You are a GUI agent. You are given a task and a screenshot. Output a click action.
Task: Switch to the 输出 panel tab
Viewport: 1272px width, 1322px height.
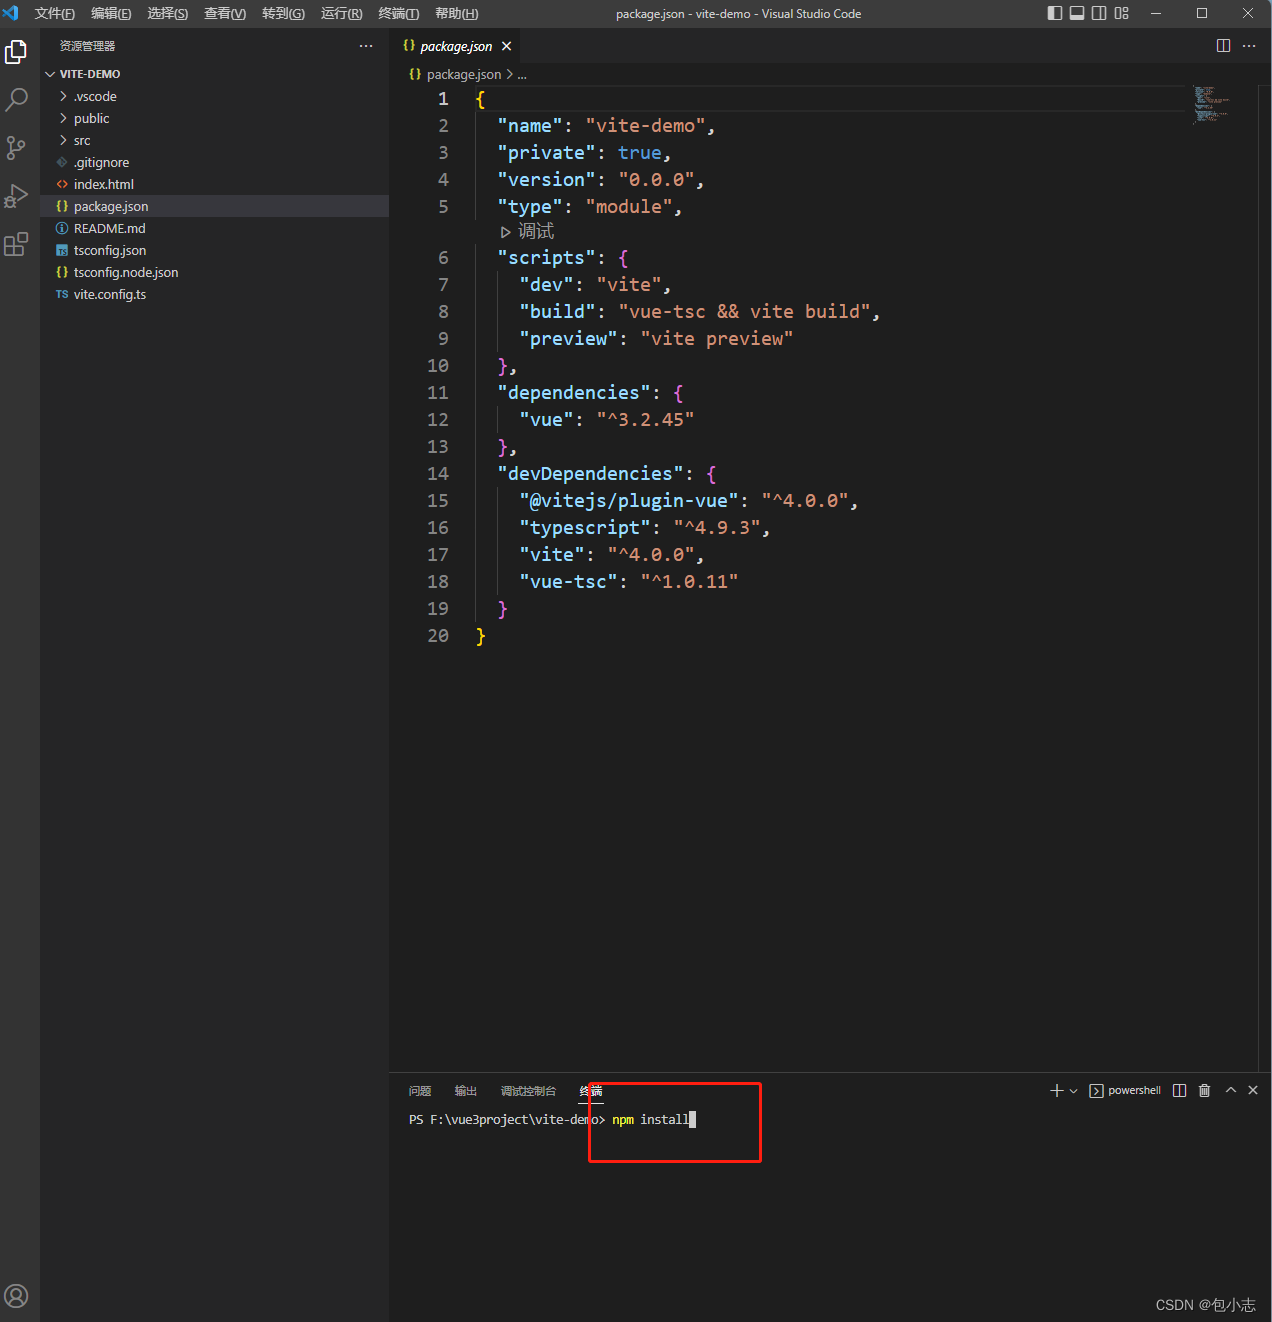point(466,1091)
